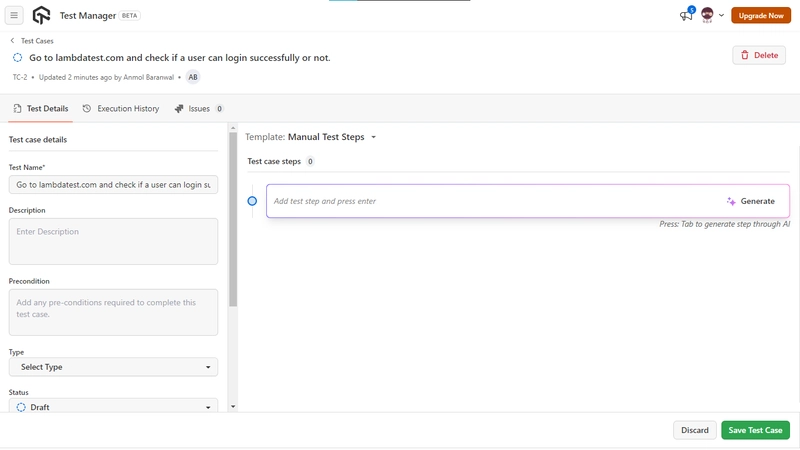800x450 pixels.
Task: Click the AB assignee avatar badge
Action: [x=193, y=77]
